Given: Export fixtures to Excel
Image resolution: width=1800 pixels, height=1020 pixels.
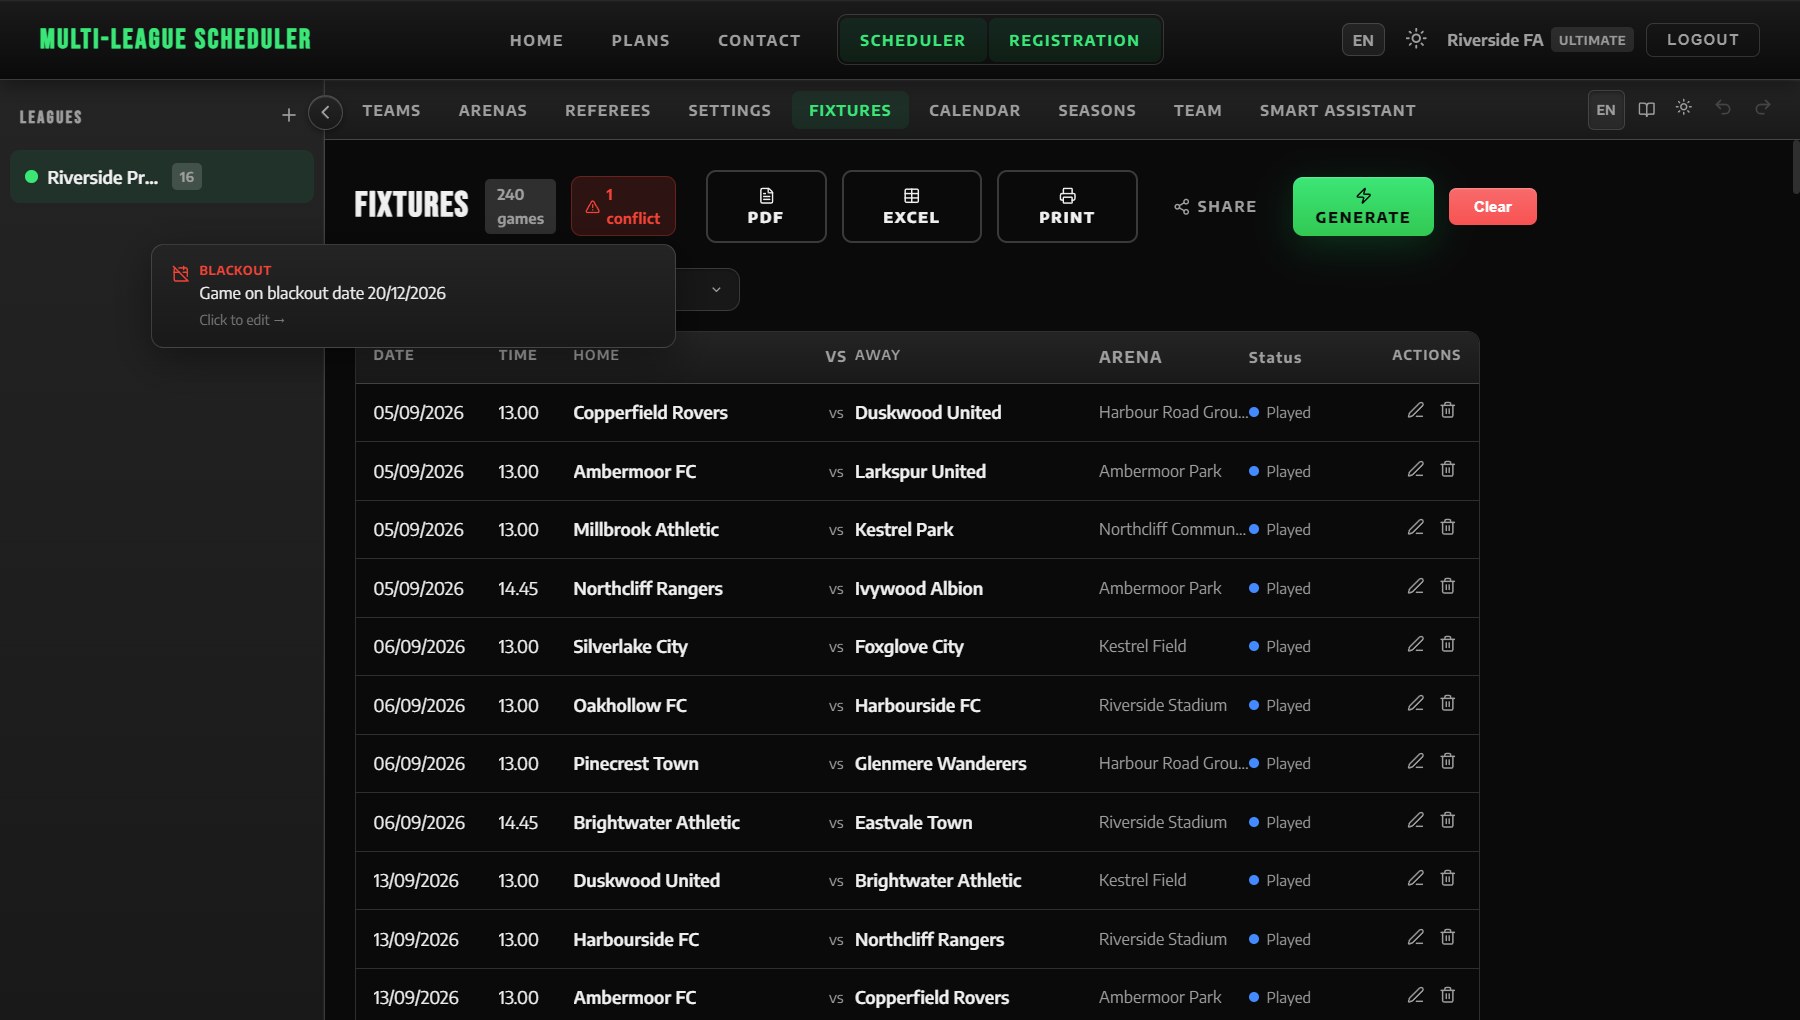Looking at the screenshot, I should [x=911, y=206].
